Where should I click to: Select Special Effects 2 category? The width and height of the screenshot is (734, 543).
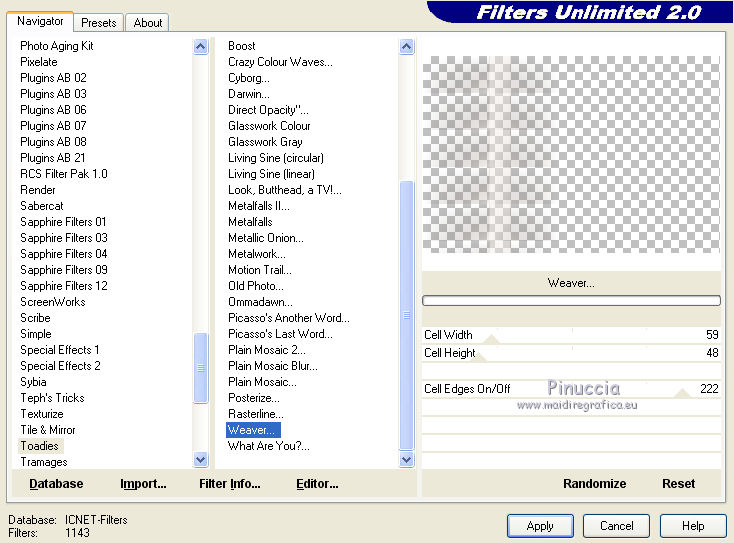click(x=60, y=366)
